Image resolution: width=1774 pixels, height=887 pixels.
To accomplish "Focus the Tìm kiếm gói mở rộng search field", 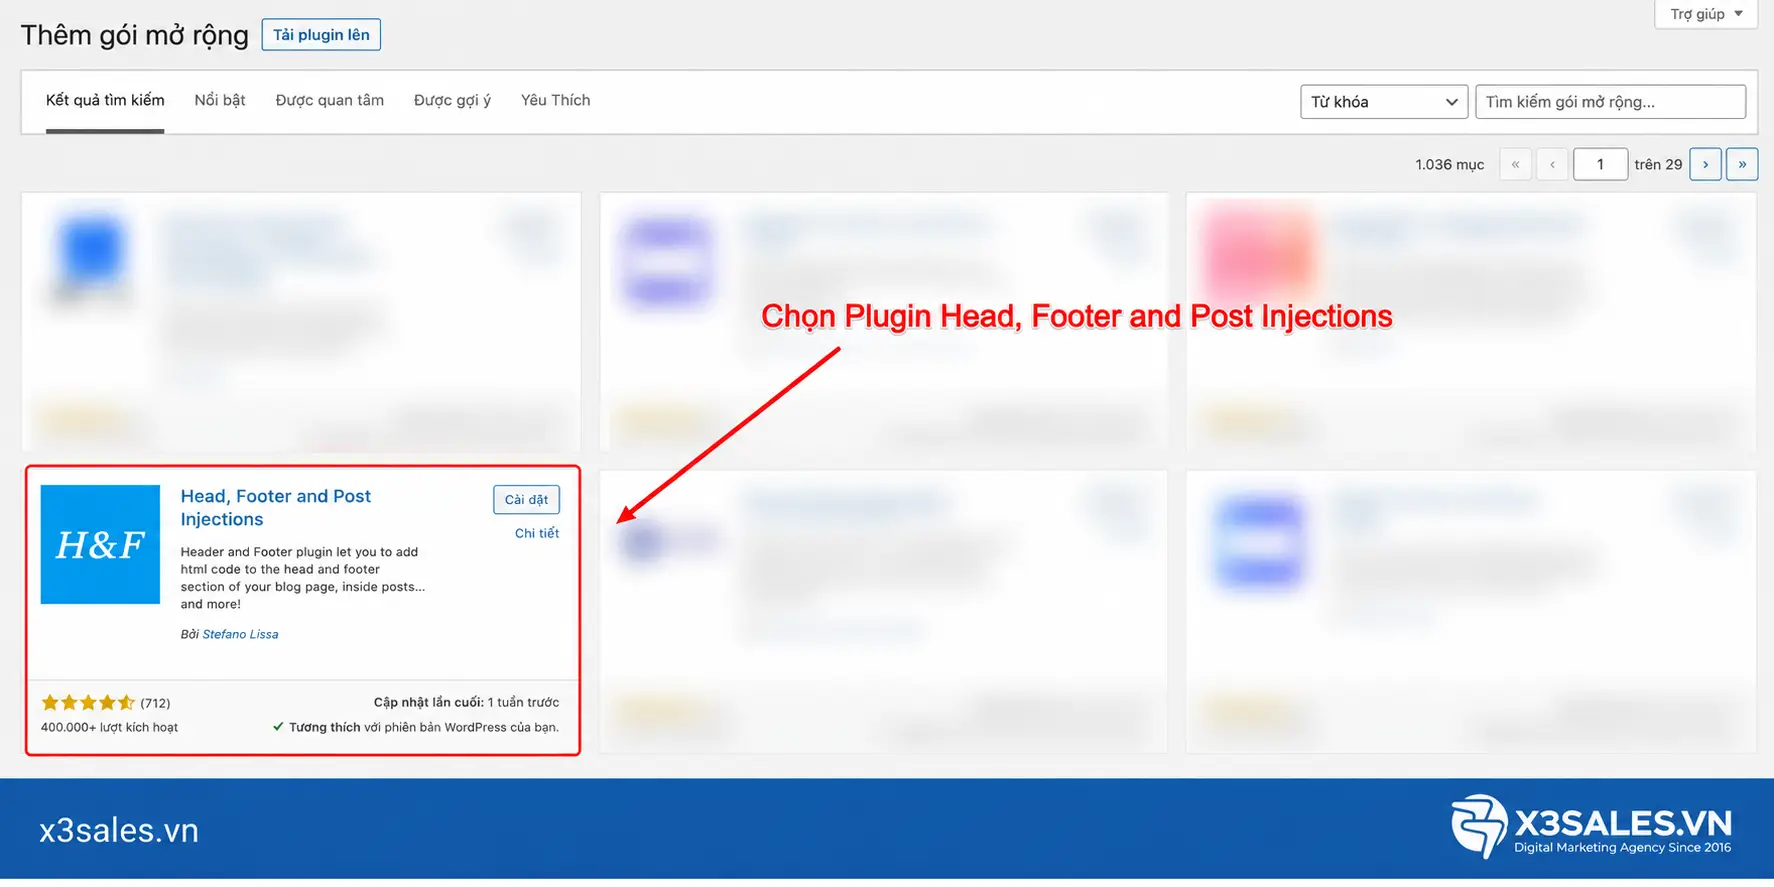I will (x=1610, y=102).
